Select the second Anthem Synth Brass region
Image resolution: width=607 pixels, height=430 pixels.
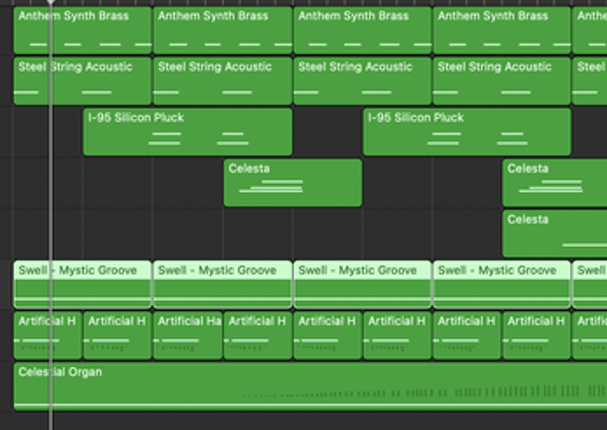222,29
